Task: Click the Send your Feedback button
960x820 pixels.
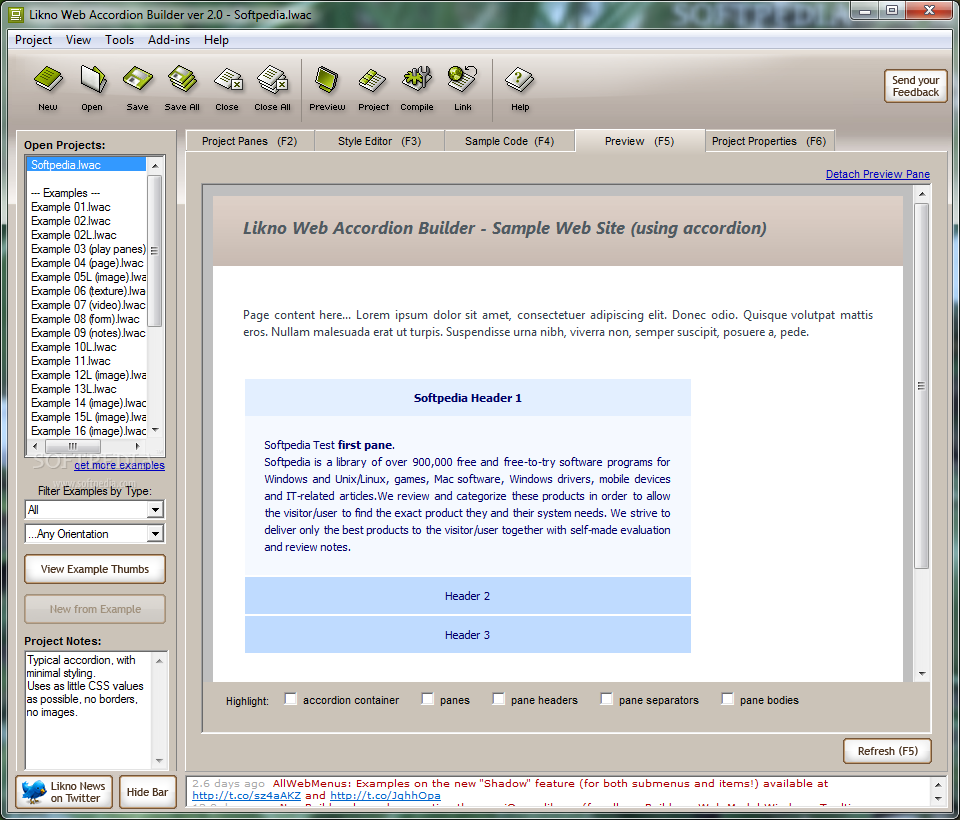Action: click(915, 86)
